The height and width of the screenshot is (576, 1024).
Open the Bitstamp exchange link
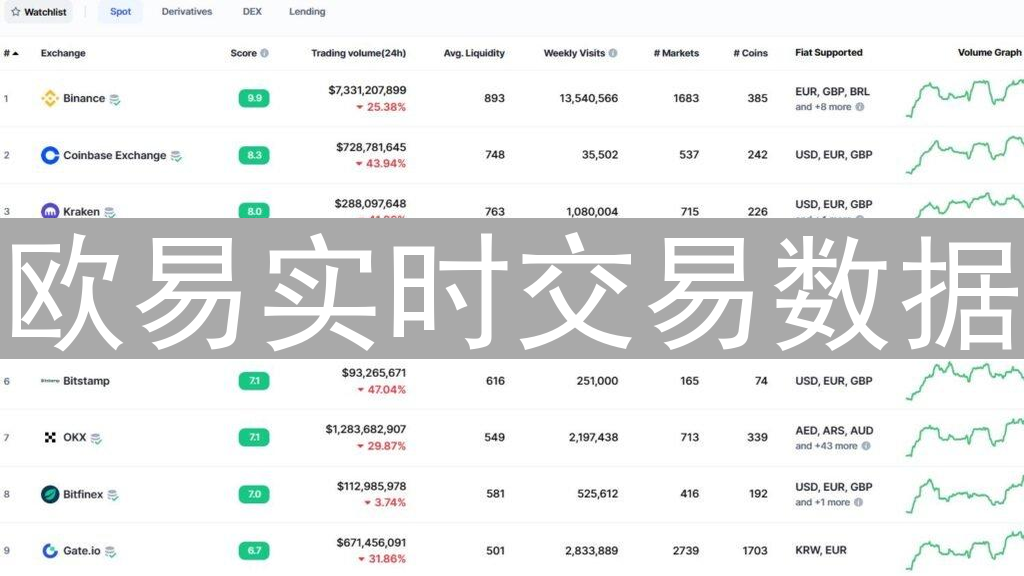[x=86, y=381]
